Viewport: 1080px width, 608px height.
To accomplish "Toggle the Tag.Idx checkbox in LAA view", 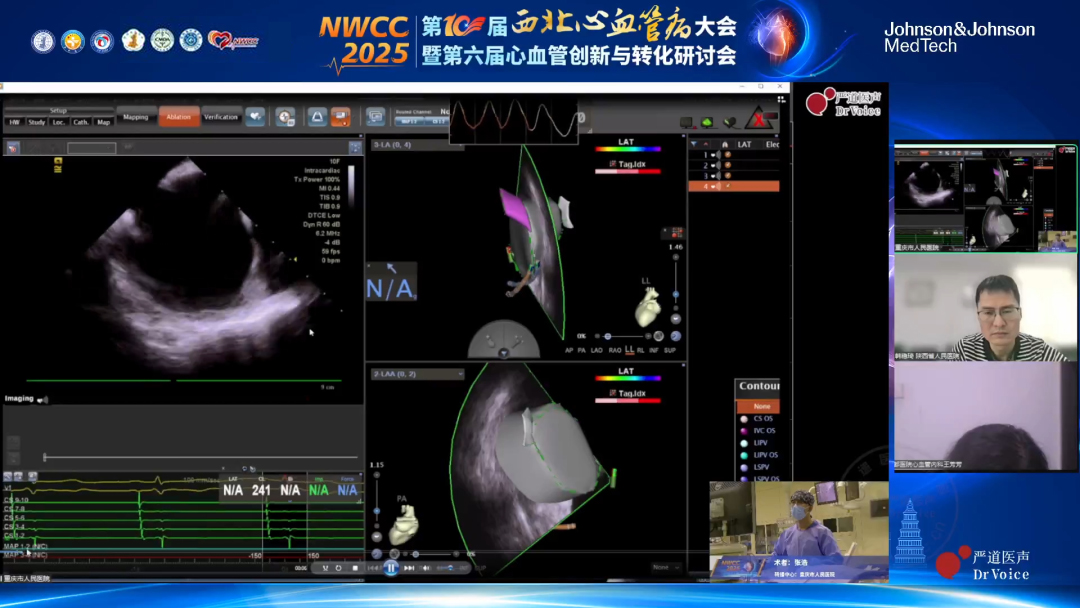I will click(612, 393).
